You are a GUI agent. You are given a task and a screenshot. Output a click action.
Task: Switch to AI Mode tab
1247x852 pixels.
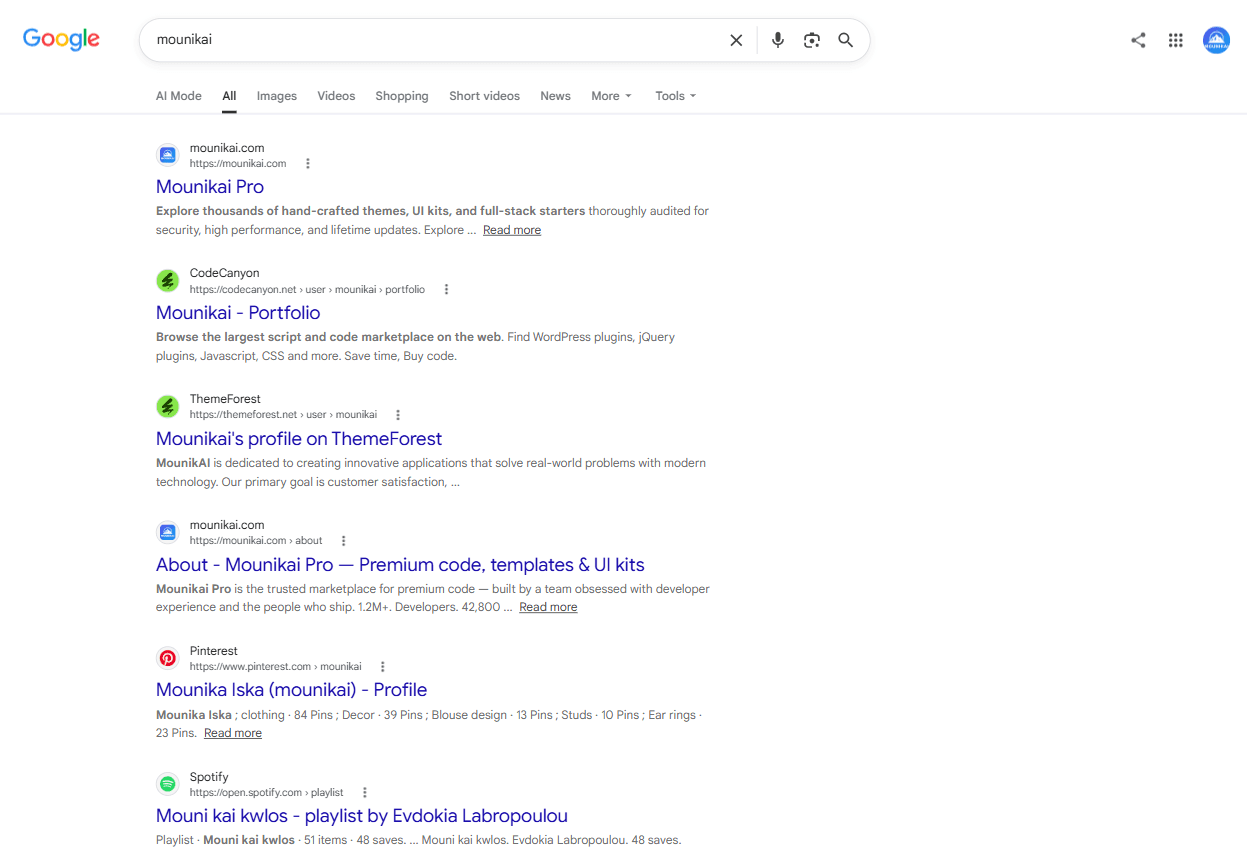coord(178,96)
